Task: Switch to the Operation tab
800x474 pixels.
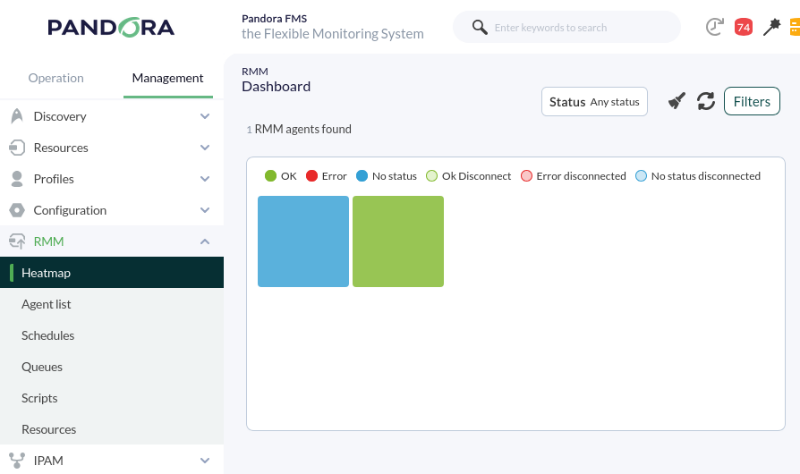Action: [x=56, y=78]
